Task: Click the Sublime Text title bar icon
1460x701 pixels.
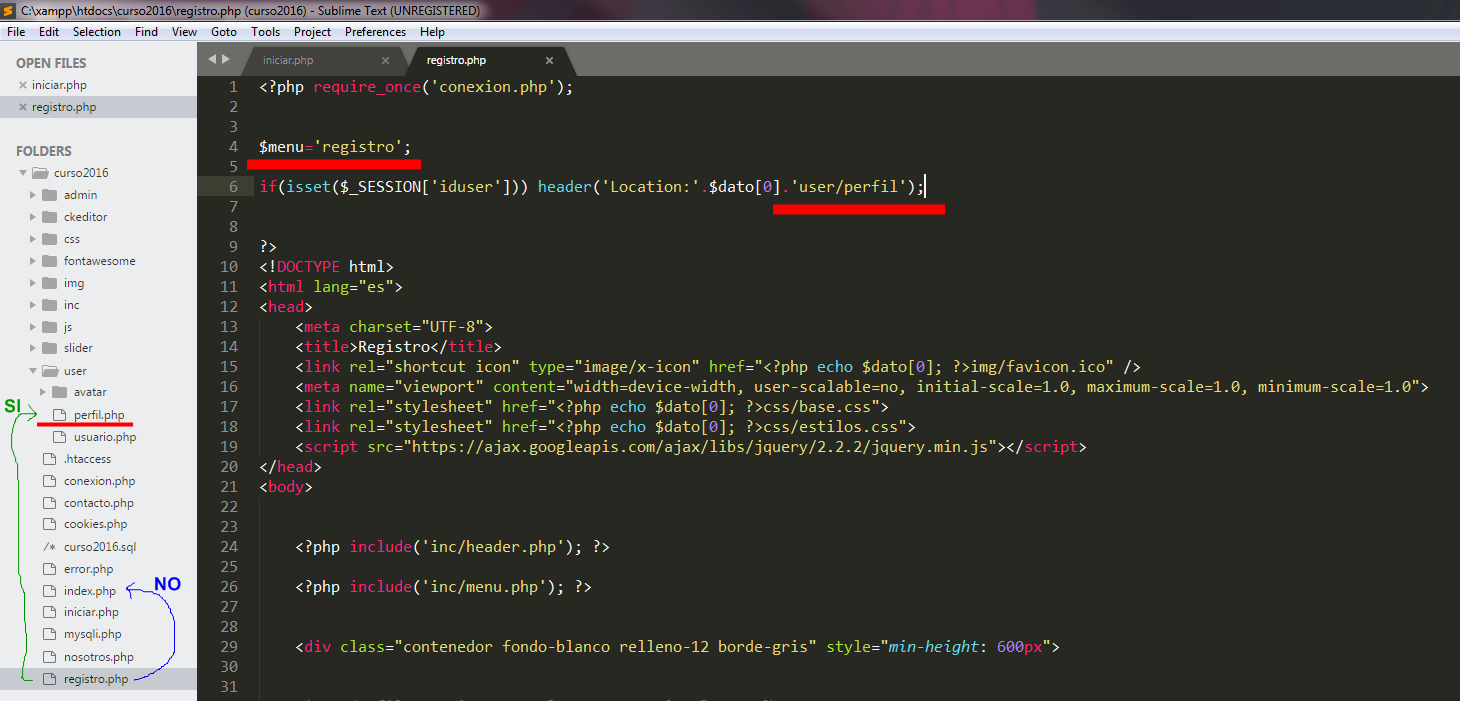Action: point(10,10)
